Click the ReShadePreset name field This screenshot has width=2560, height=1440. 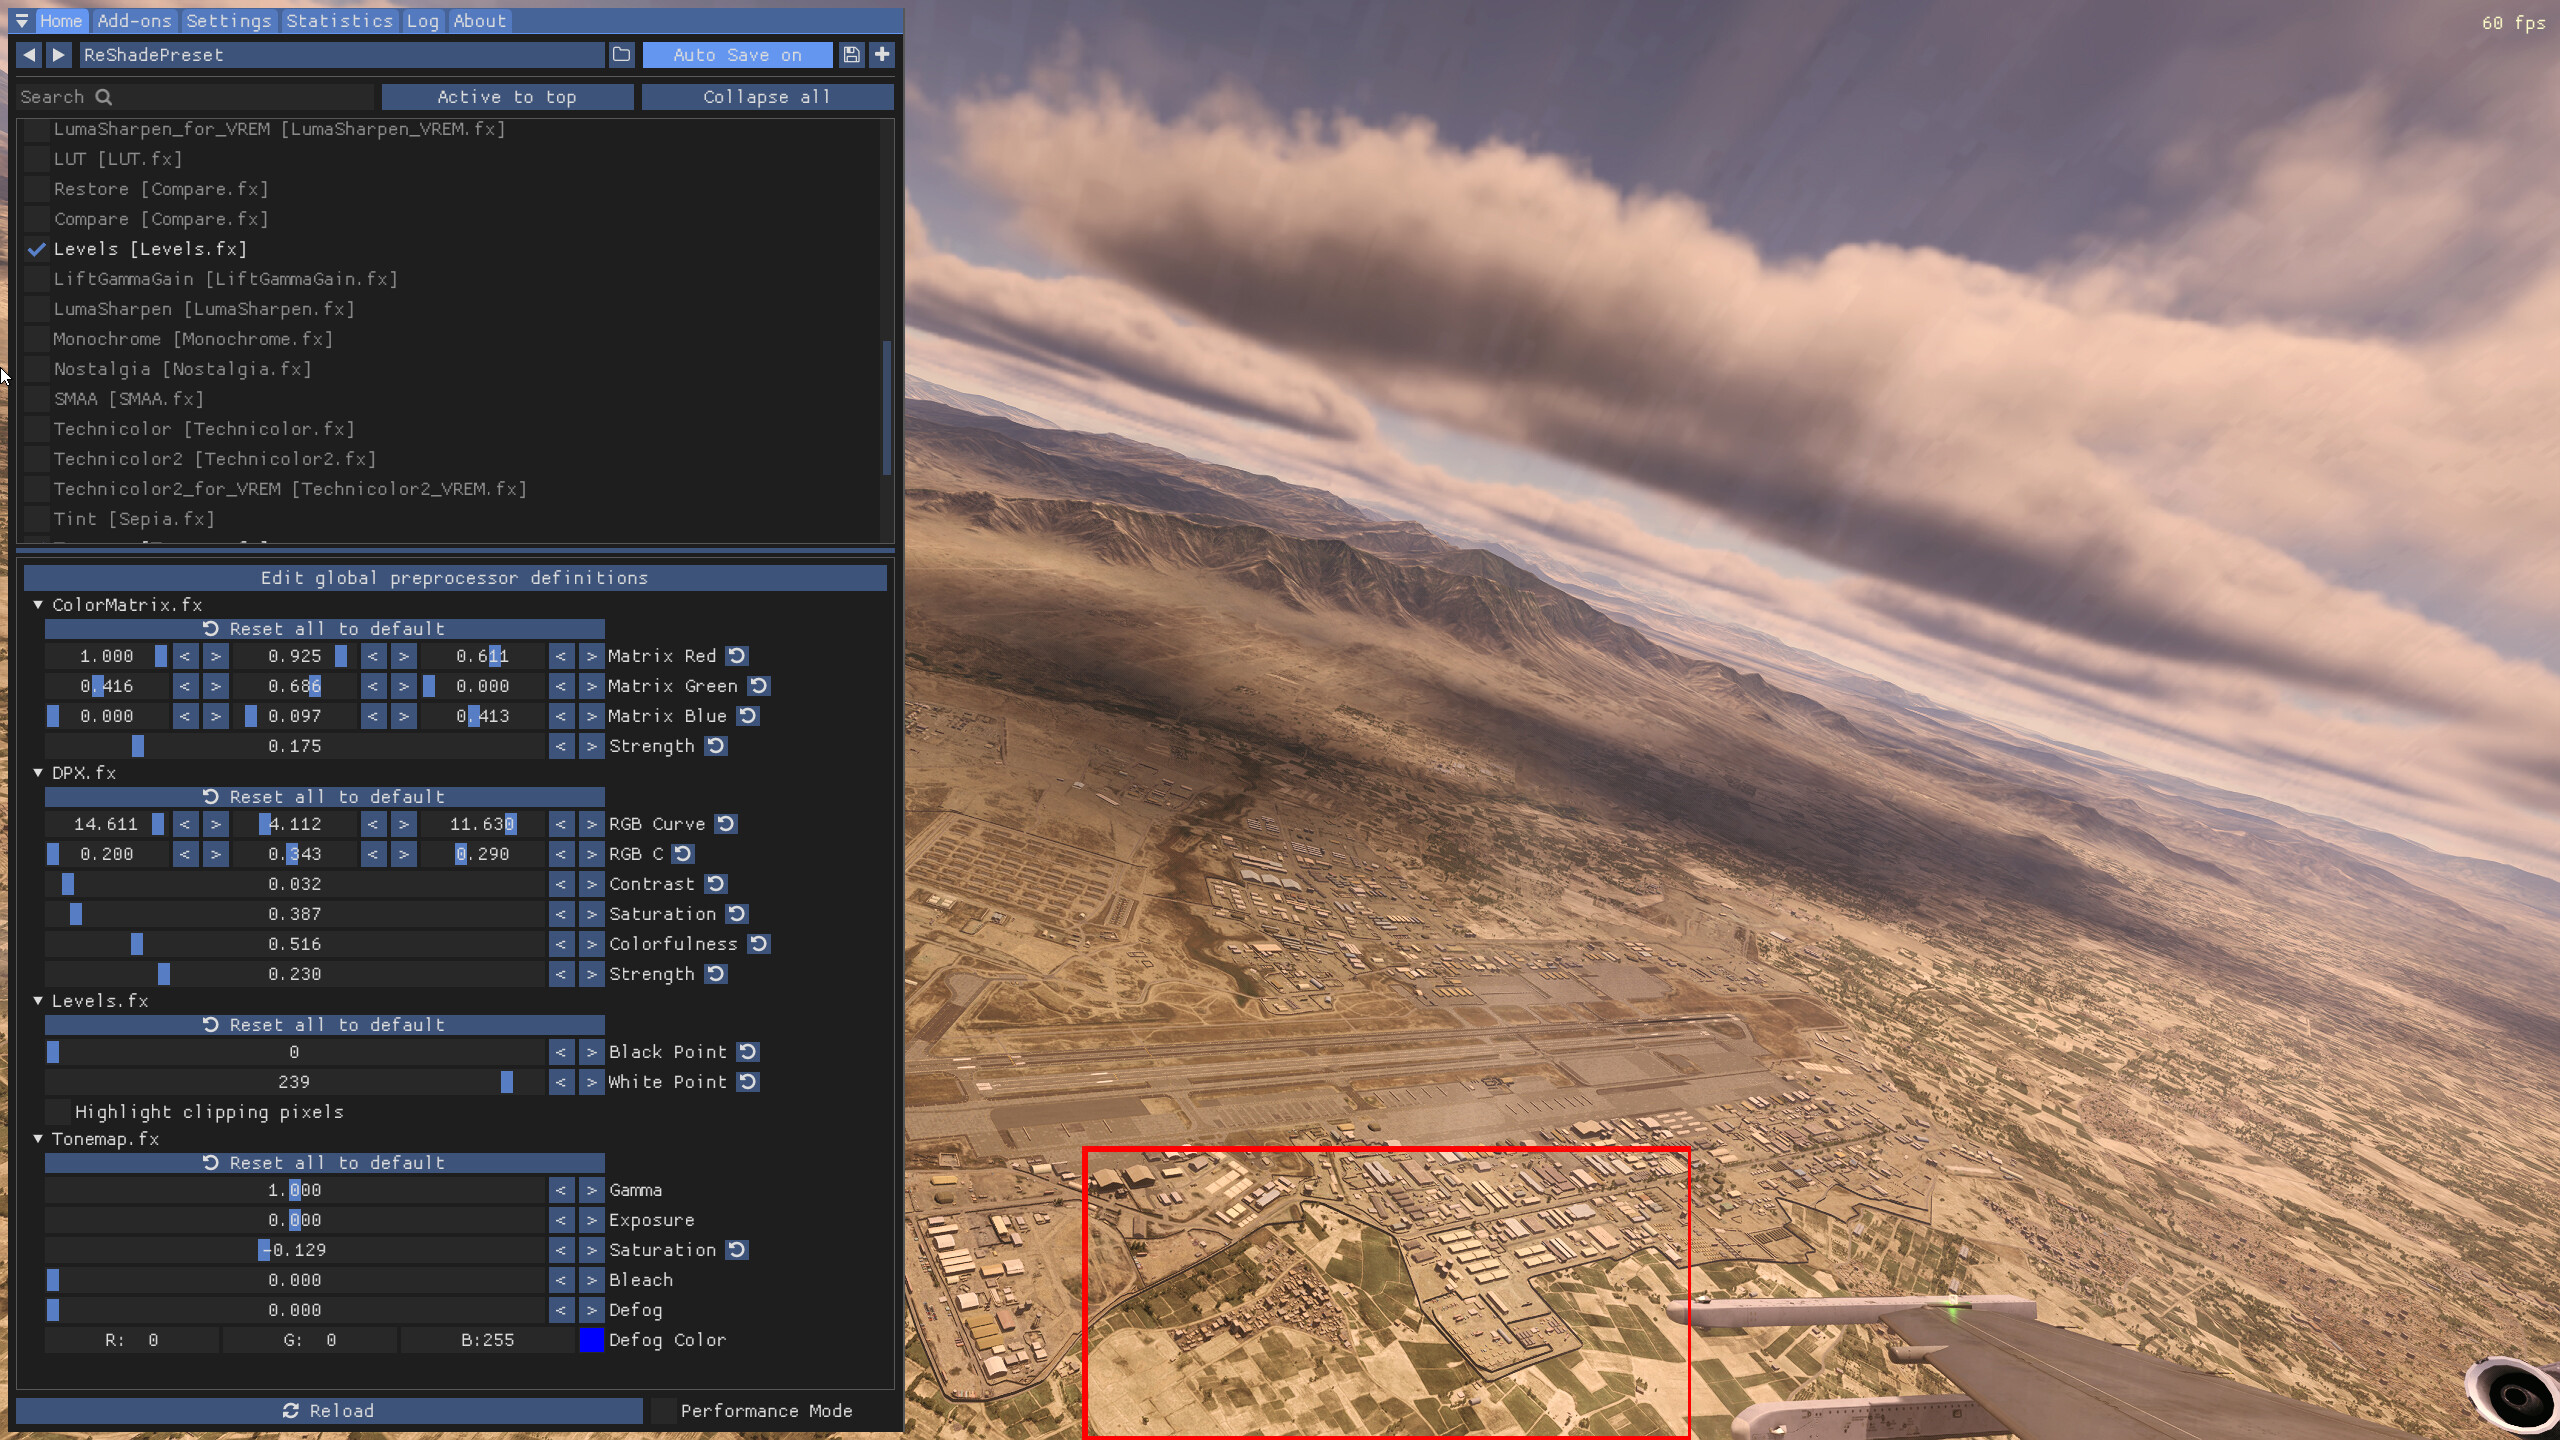click(x=341, y=55)
